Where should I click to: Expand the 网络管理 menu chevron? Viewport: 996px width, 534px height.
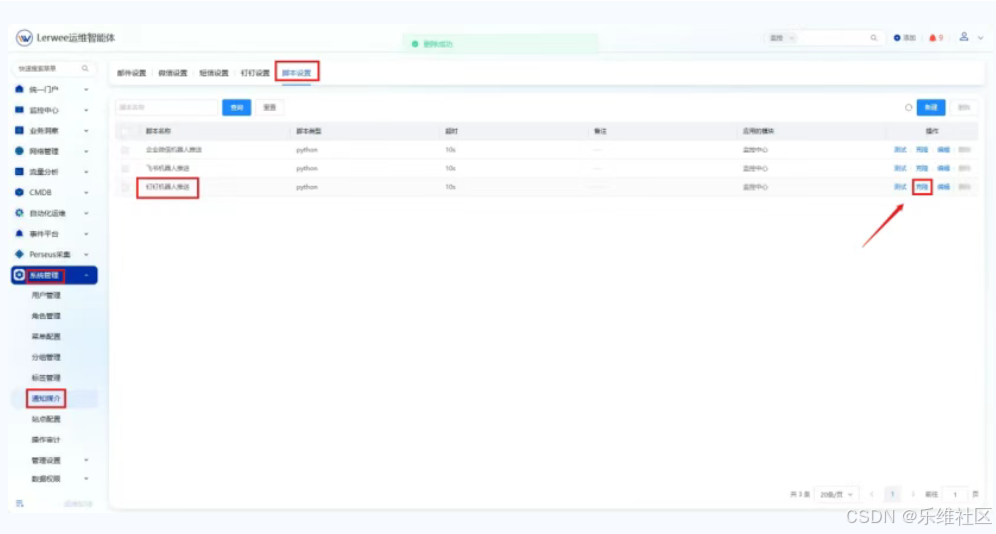tap(86, 151)
